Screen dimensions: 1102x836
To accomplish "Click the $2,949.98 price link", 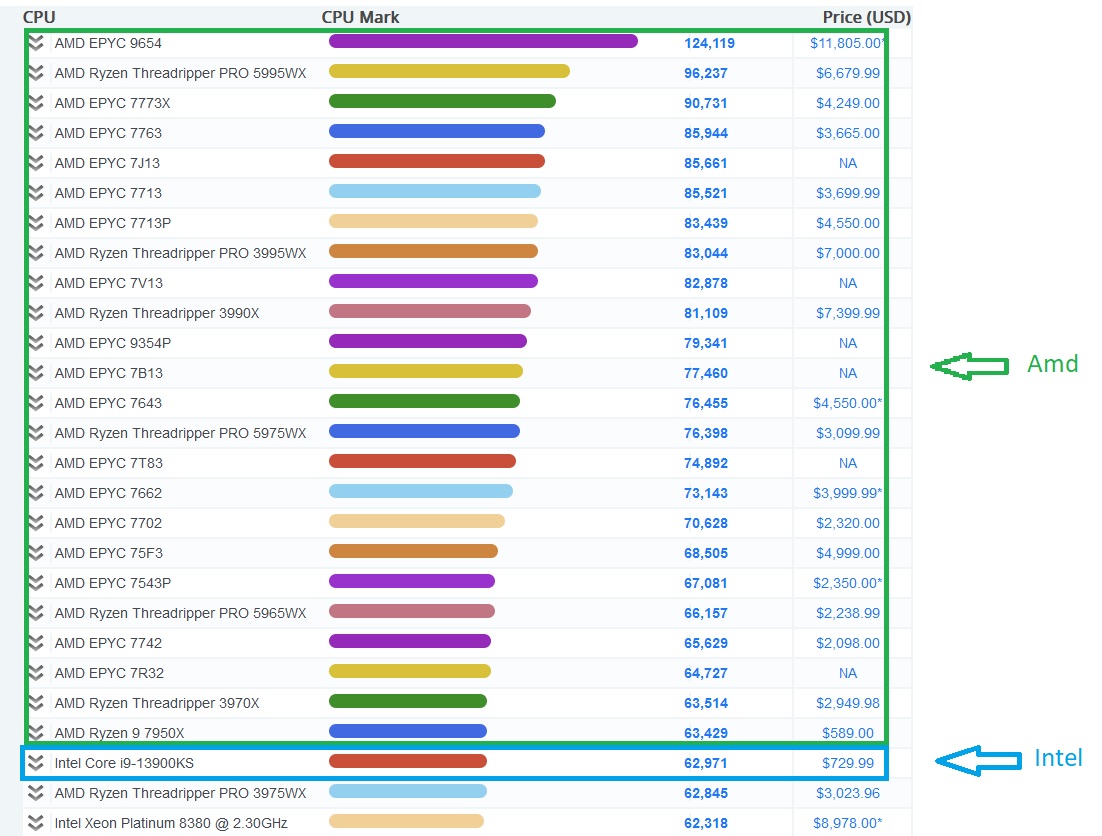I will (848, 703).
